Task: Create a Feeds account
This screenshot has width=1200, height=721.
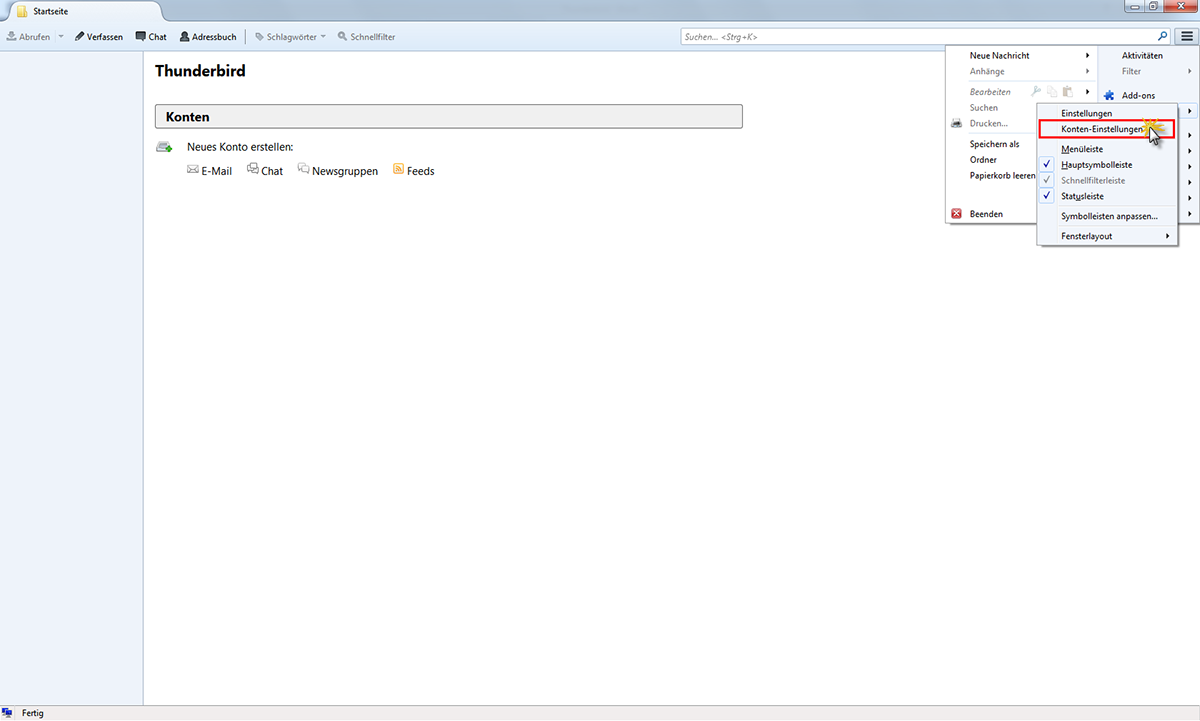Action: click(421, 171)
